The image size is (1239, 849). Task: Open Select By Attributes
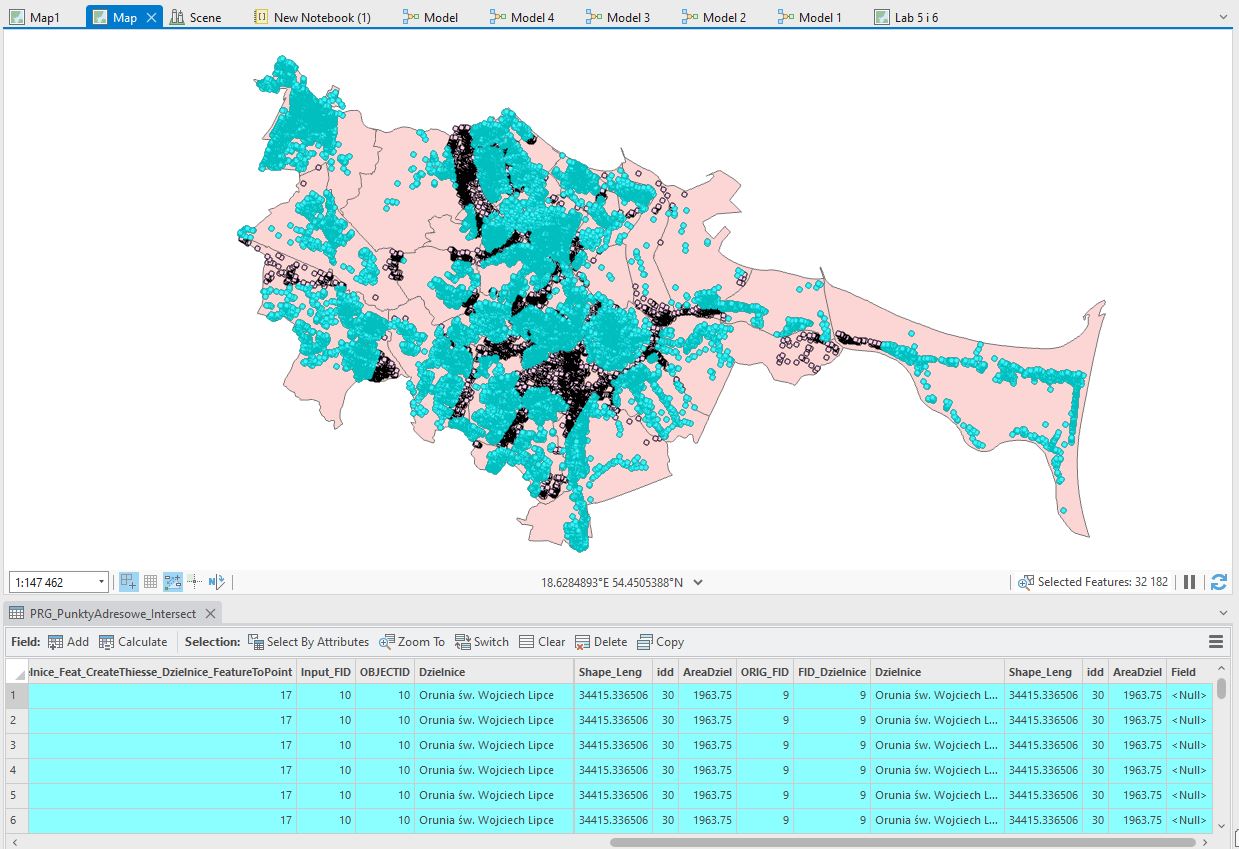pyautogui.click(x=308, y=642)
